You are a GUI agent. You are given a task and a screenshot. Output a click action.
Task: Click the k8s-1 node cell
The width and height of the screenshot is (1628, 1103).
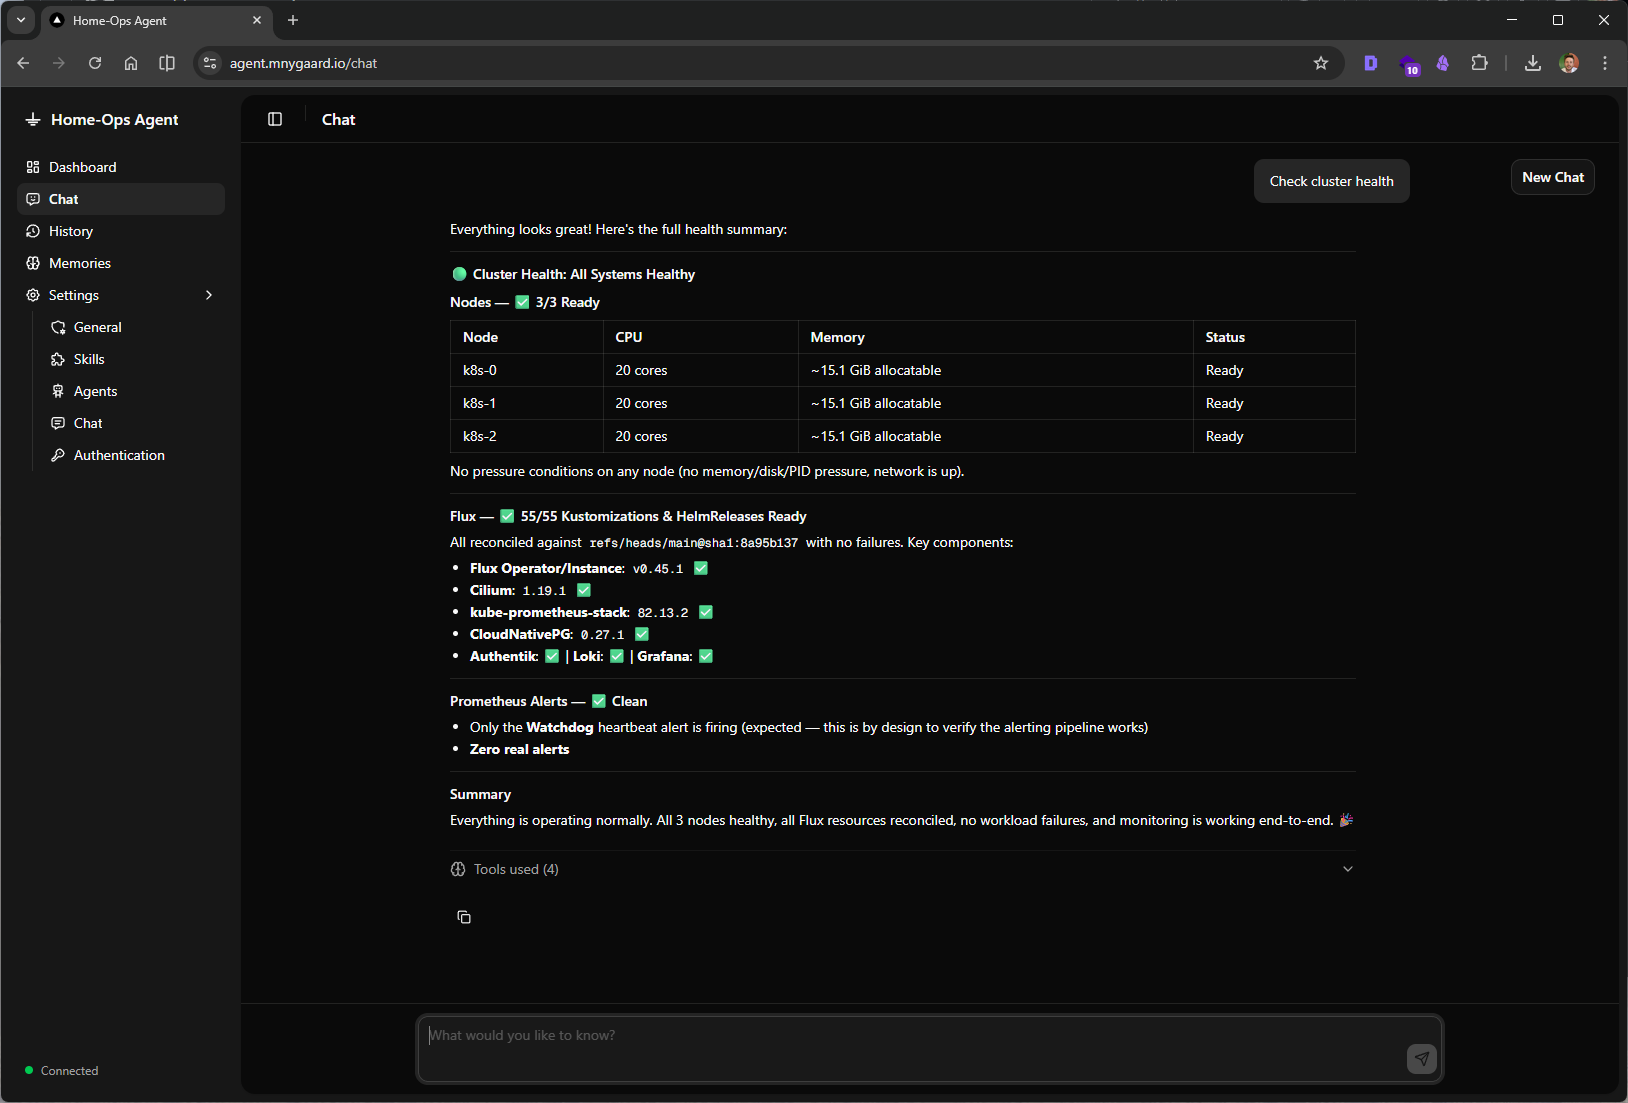[527, 403]
